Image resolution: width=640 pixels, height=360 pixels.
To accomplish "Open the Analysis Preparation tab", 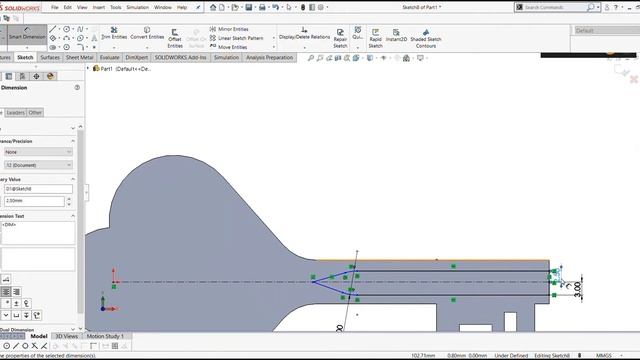I will [269, 58].
